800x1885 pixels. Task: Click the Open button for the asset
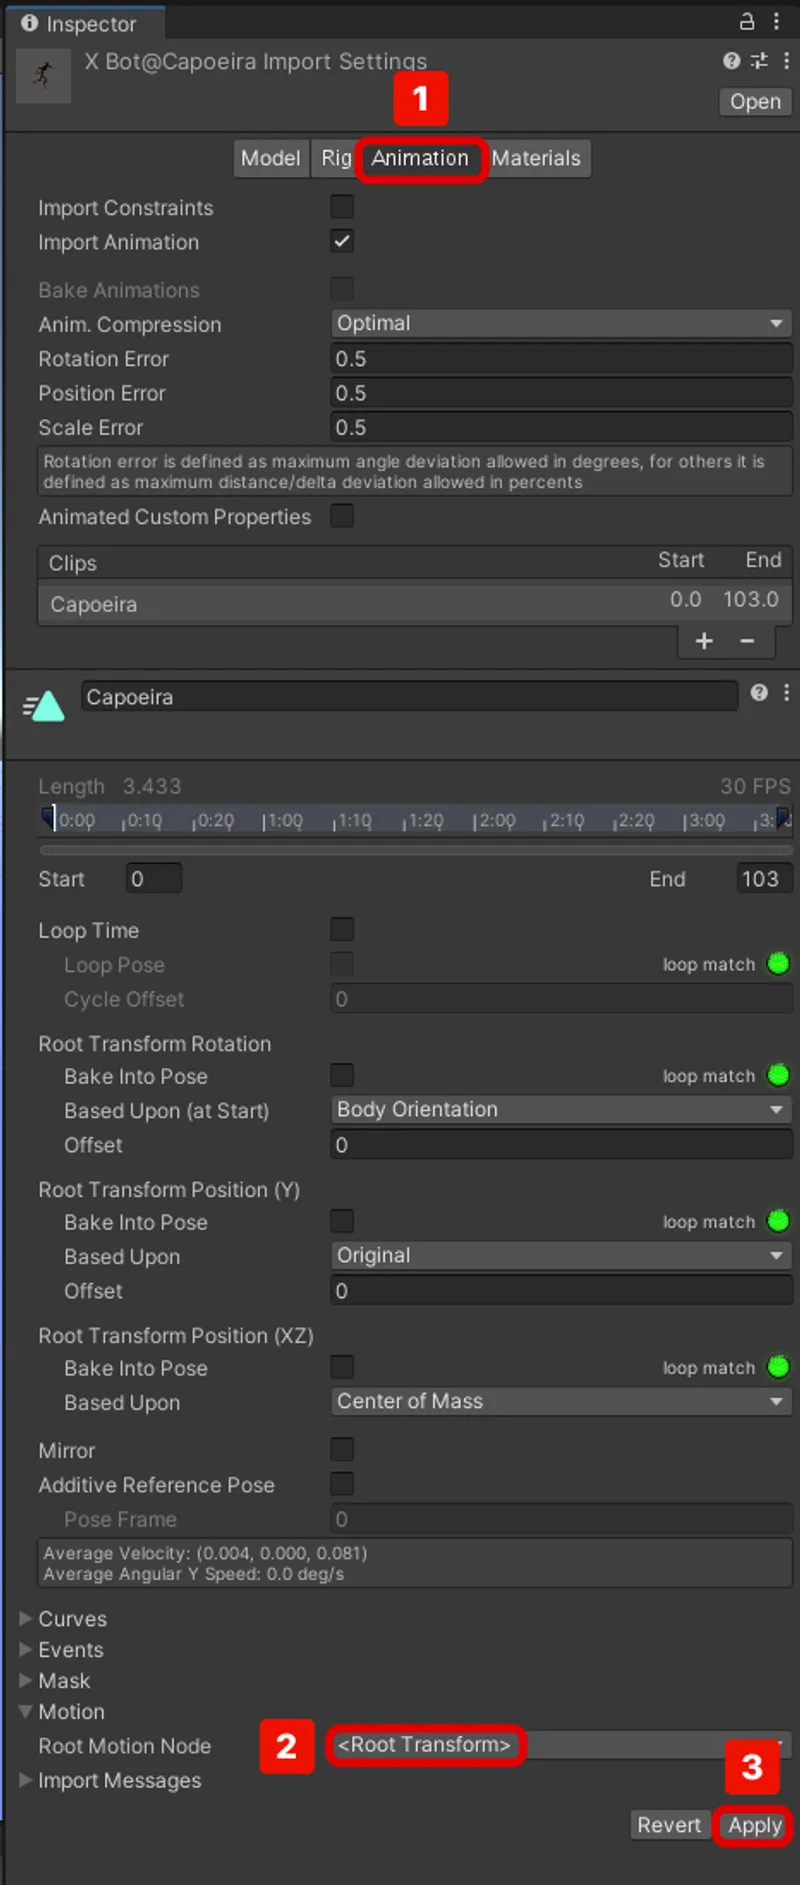point(754,101)
